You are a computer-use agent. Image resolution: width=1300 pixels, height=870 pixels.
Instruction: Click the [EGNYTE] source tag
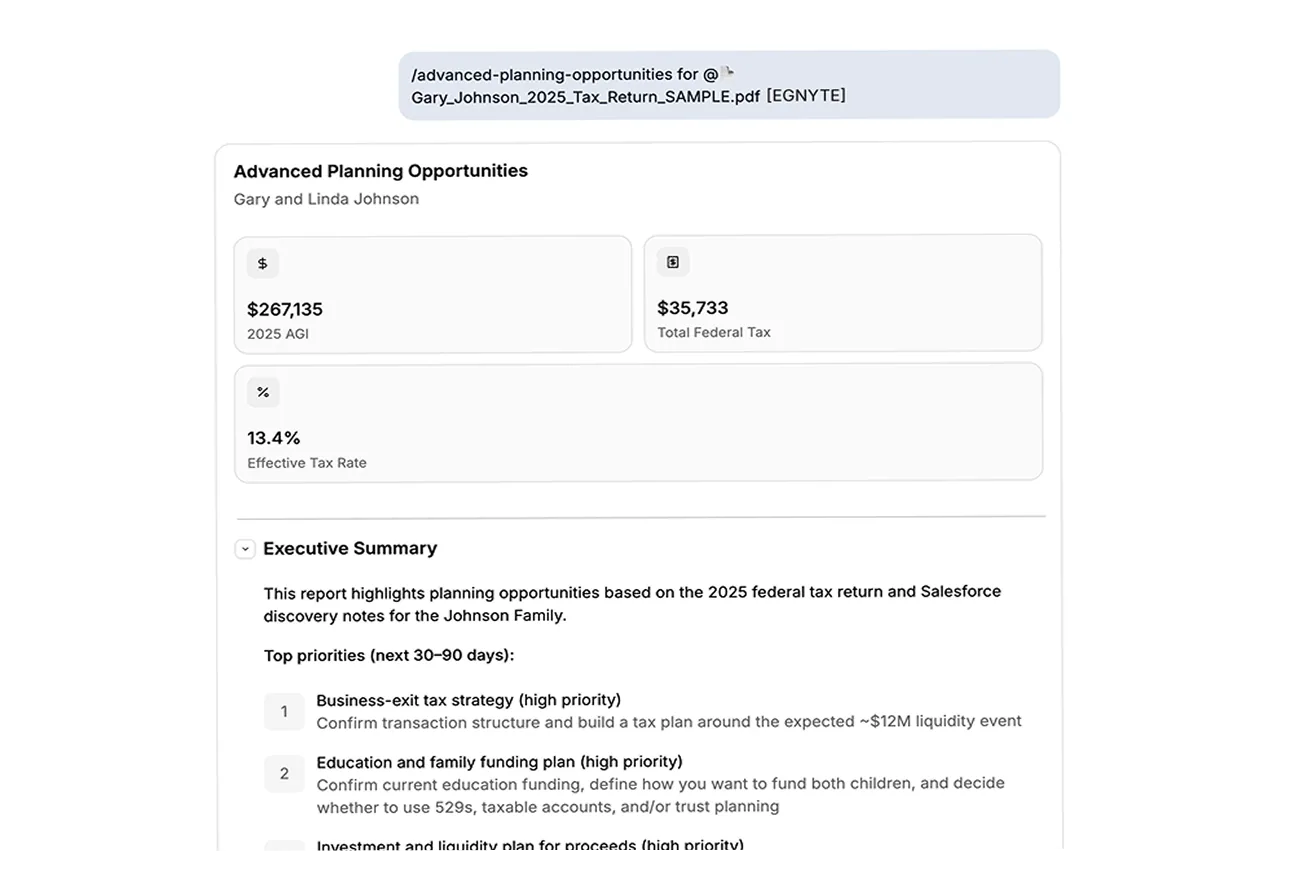pos(806,96)
